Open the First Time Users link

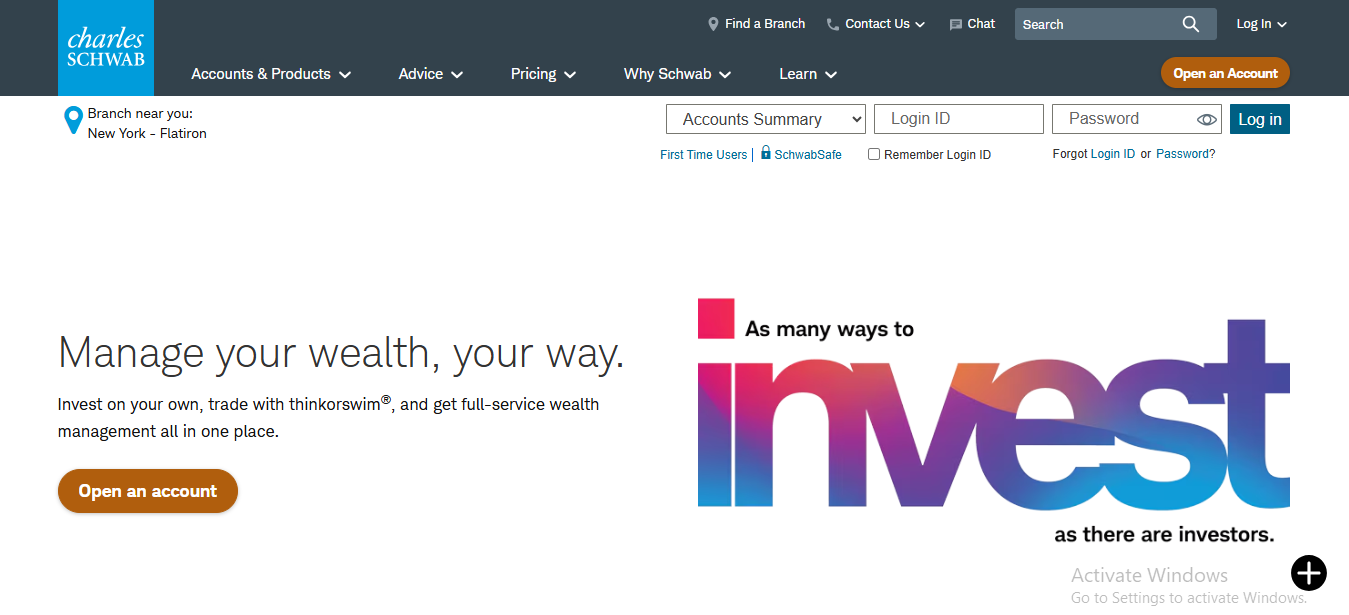pos(703,155)
